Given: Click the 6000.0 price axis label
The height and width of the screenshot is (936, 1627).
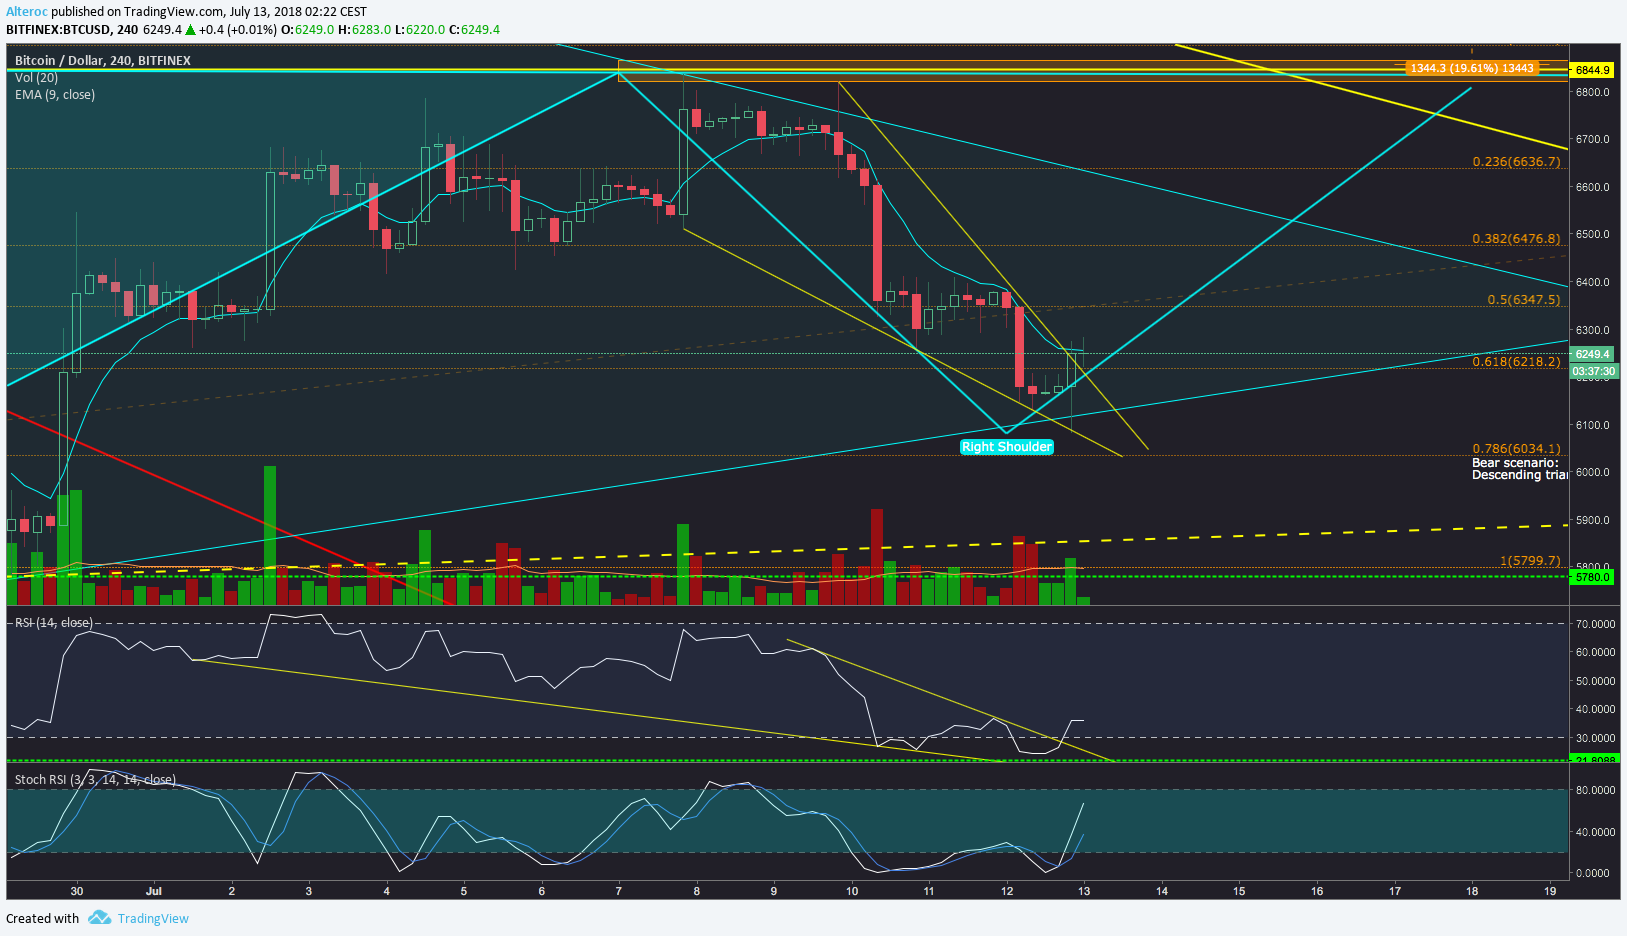Looking at the screenshot, I should click(x=1592, y=472).
